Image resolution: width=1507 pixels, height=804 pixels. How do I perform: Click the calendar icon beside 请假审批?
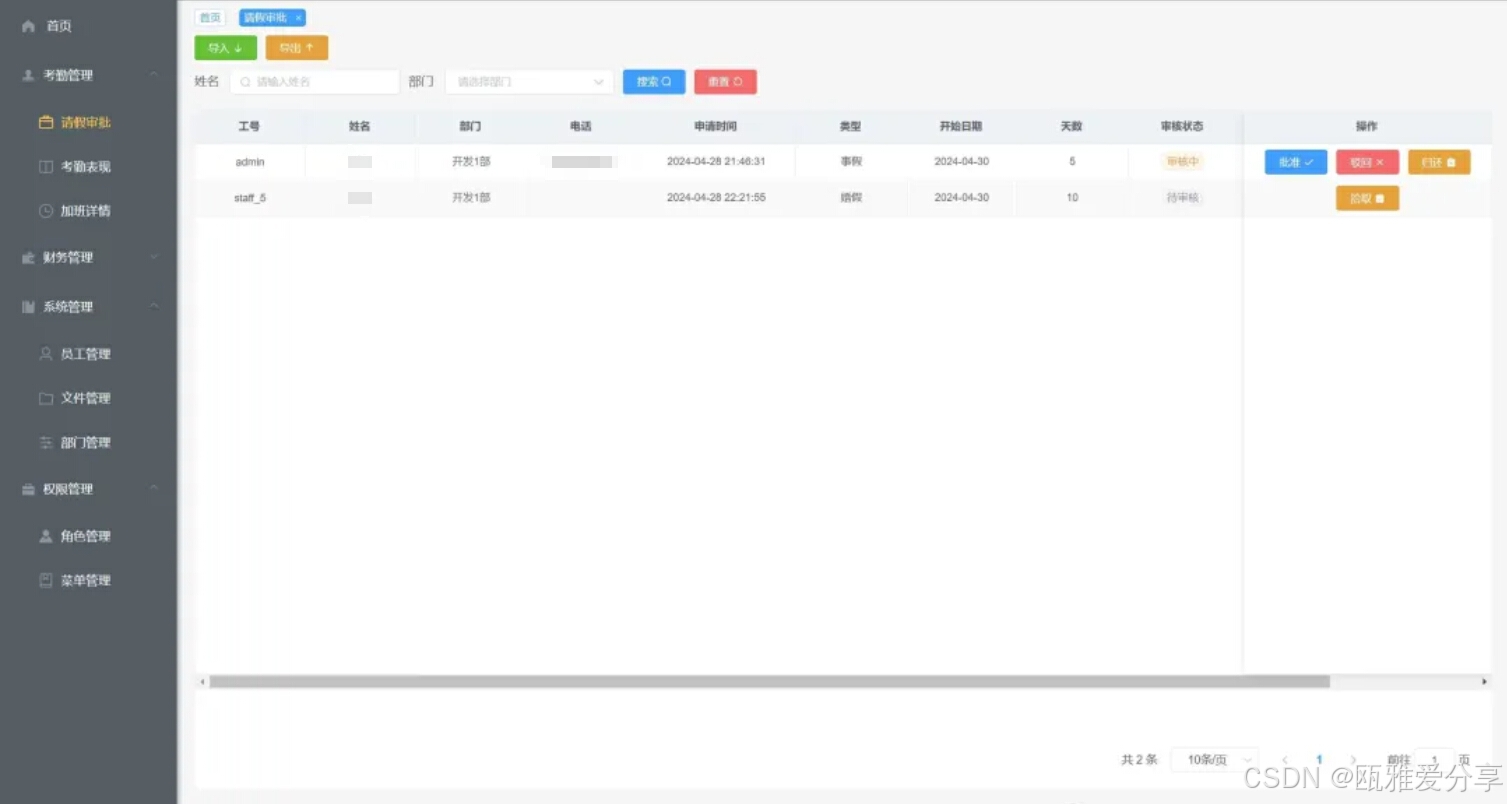pyautogui.click(x=44, y=121)
